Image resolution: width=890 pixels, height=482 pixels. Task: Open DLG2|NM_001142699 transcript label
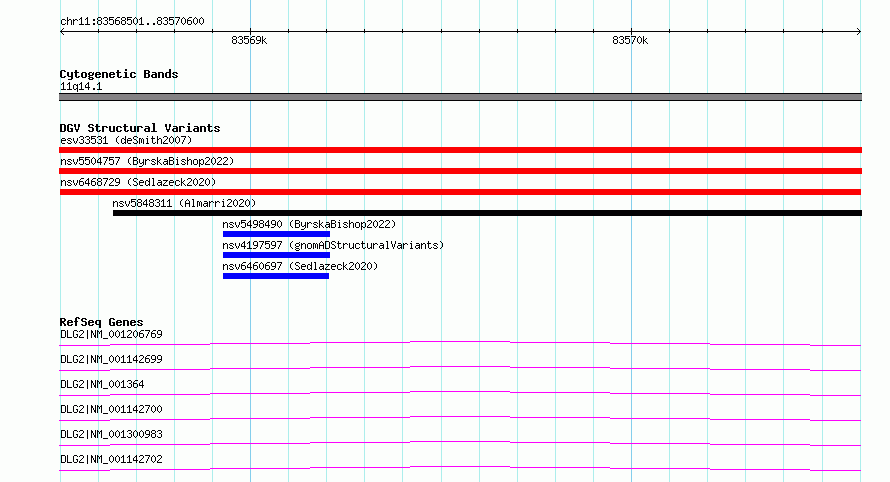pos(111,359)
